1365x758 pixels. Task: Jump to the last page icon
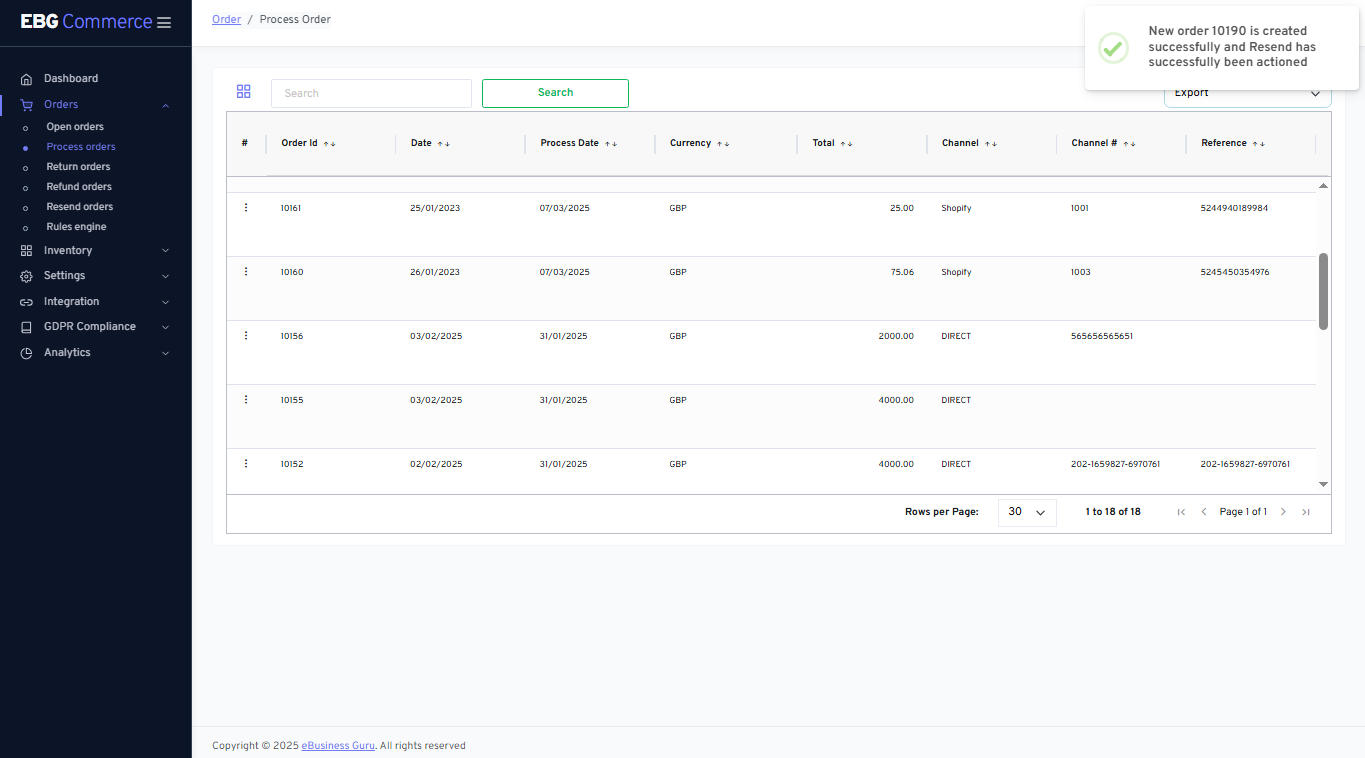[x=1306, y=512]
